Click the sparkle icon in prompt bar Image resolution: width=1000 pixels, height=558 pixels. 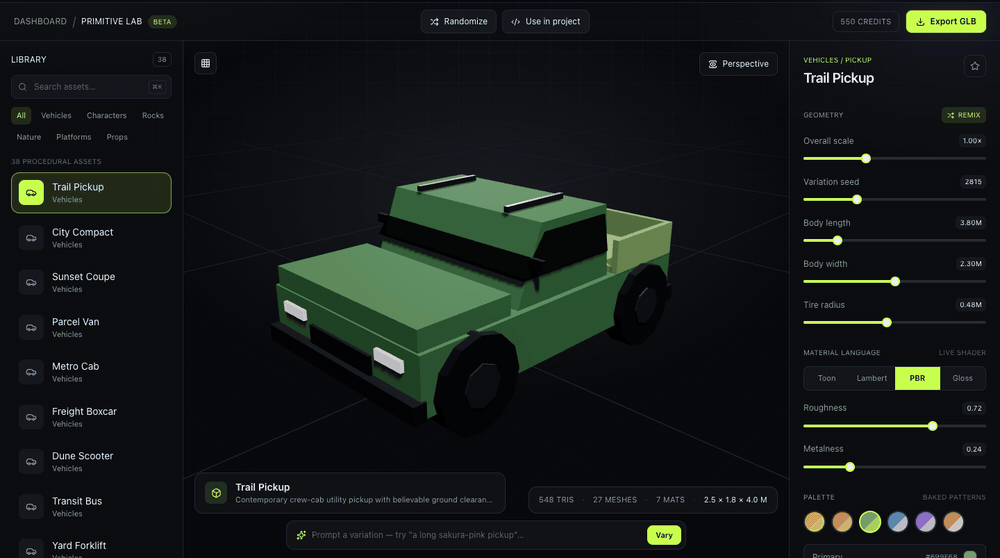coord(301,535)
